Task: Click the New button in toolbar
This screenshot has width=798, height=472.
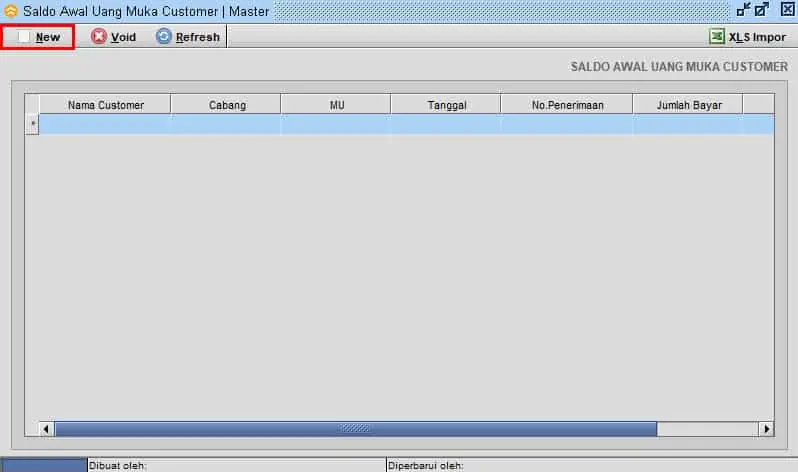Action: pos(38,37)
